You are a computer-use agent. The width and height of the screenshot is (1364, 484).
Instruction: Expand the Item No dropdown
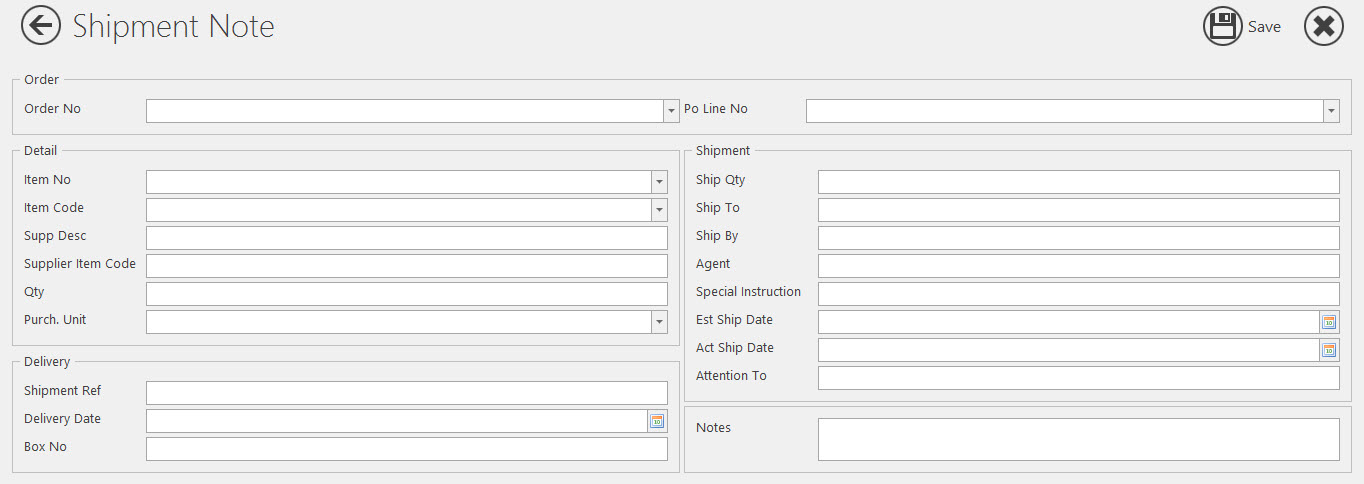659,182
